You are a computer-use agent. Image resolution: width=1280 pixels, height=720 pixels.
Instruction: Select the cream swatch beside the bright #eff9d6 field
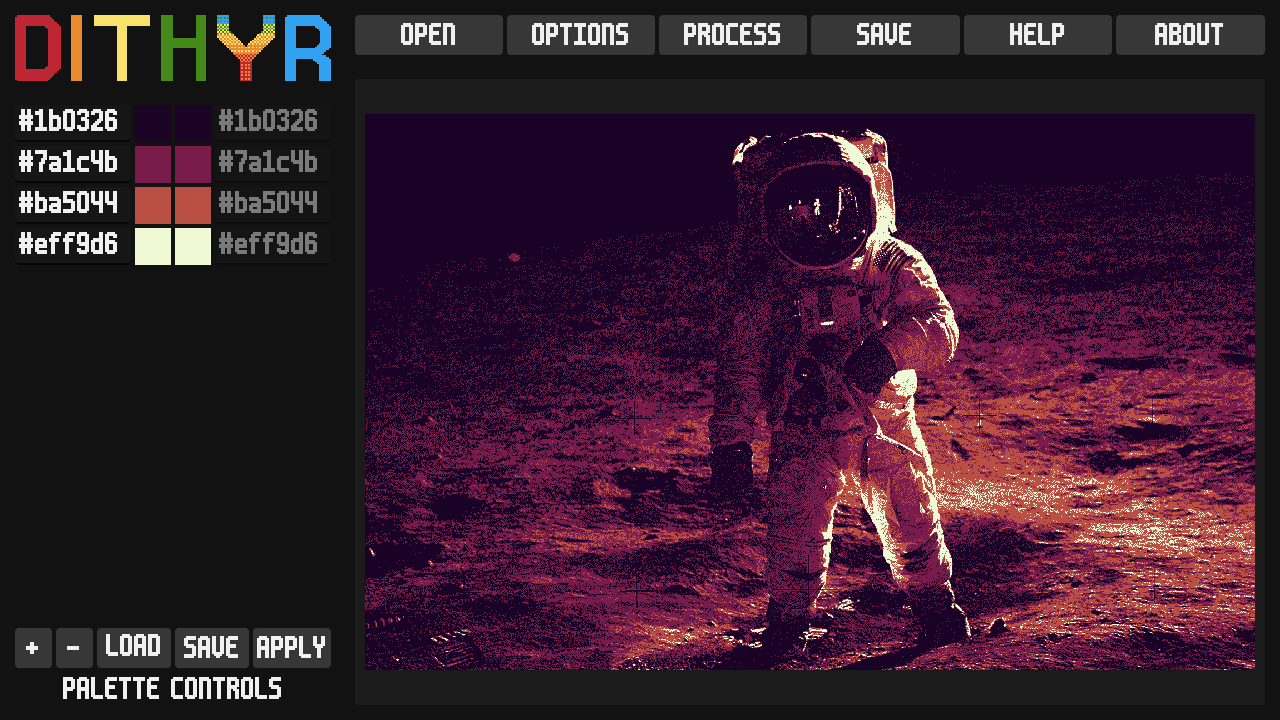[153, 246]
